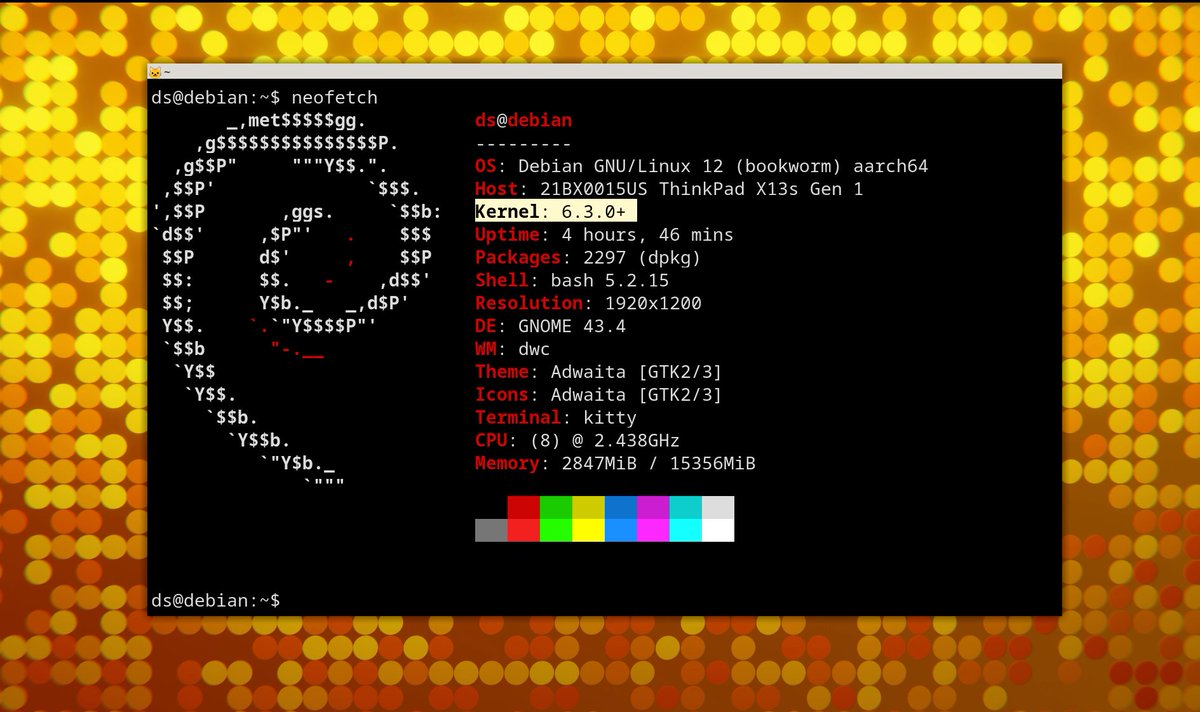Click the CPU (8) @ 2.438GHz line
1200x712 pixels.
point(578,440)
